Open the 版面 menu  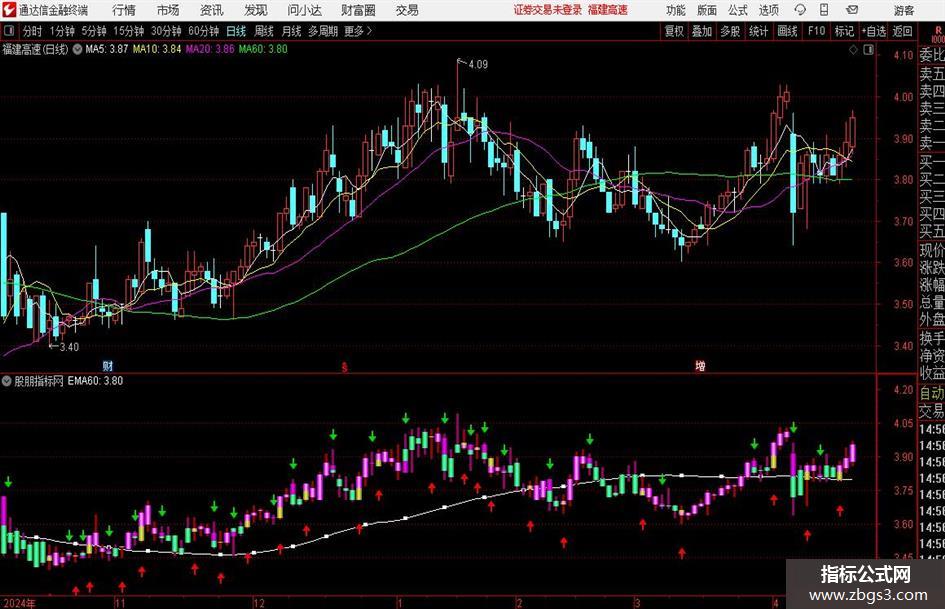pos(706,10)
